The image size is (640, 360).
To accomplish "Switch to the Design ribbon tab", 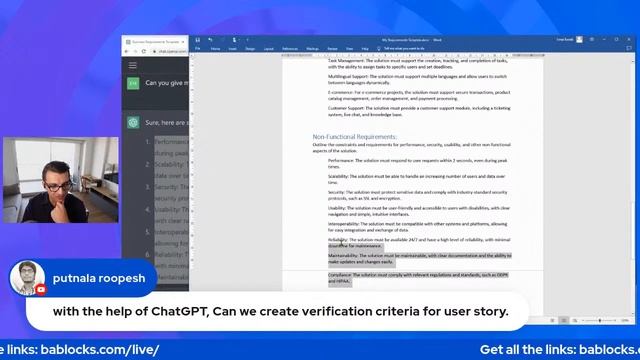I will [250, 49].
